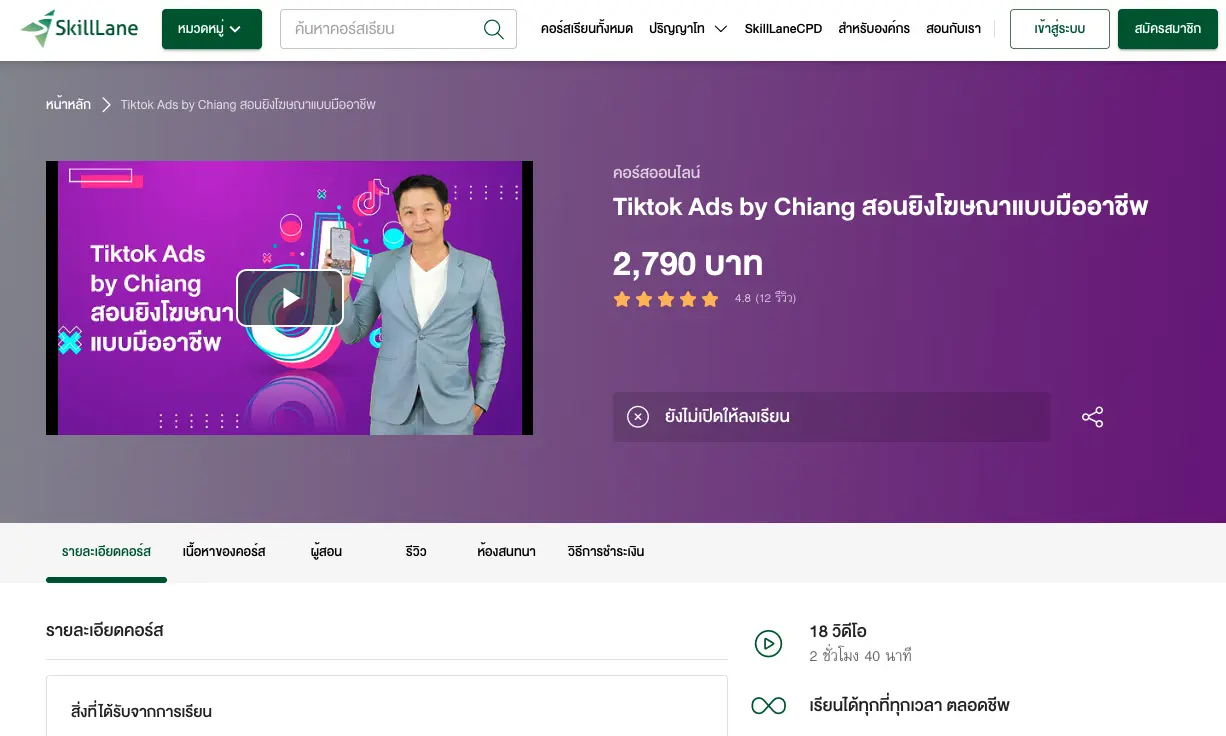
Task: Click the คอร์สออนไลน์ label text
Action: click(x=656, y=173)
